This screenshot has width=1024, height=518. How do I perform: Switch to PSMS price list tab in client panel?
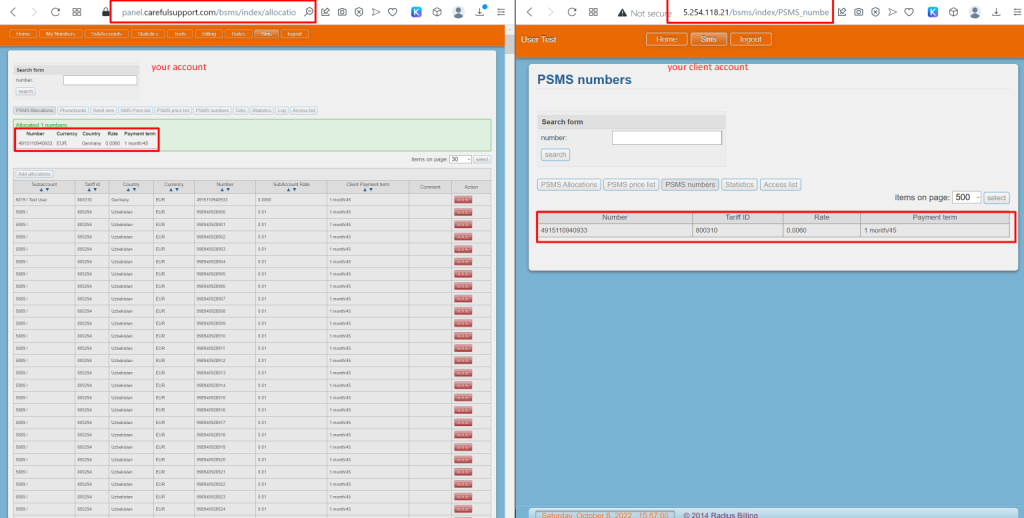[632, 185]
